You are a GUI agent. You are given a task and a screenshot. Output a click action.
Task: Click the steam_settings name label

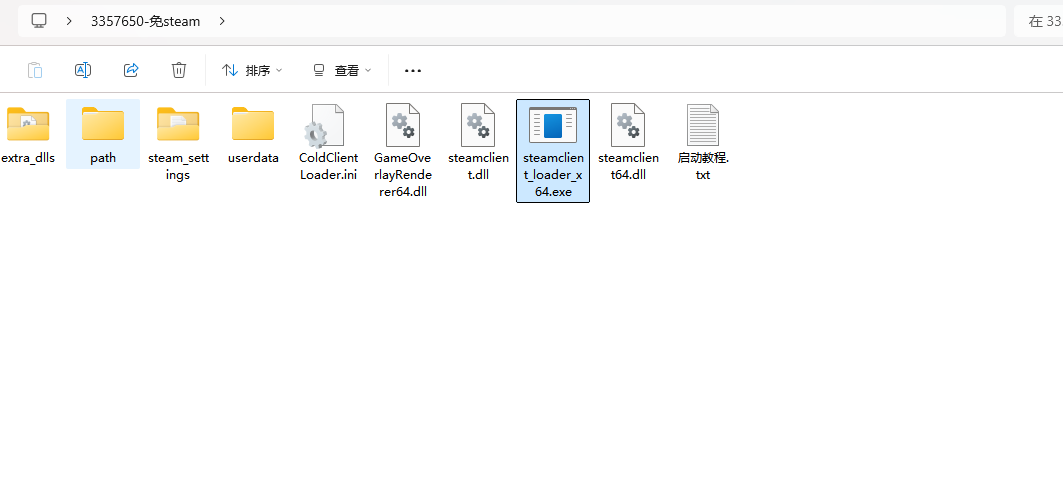pyautogui.click(x=178, y=167)
